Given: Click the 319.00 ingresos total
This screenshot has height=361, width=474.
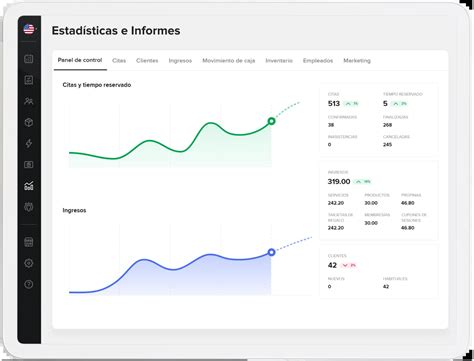Looking at the screenshot, I should (x=339, y=182).
